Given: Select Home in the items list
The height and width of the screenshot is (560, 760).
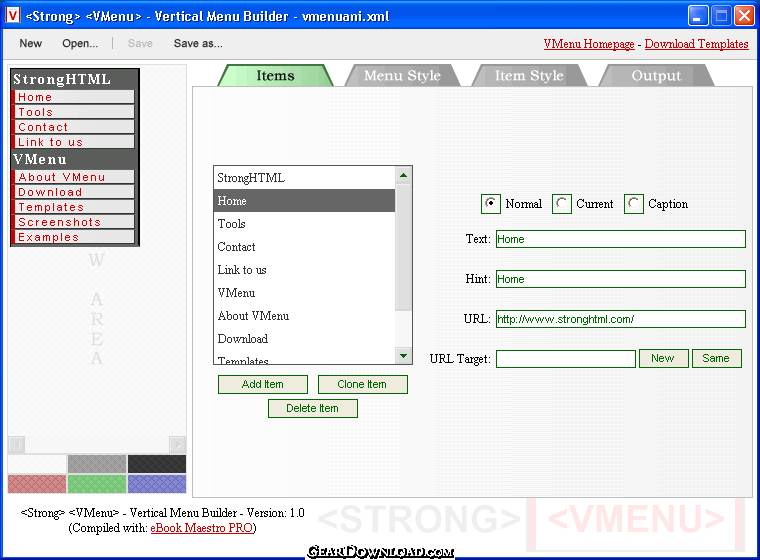Looking at the screenshot, I should pyautogui.click(x=304, y=201).
